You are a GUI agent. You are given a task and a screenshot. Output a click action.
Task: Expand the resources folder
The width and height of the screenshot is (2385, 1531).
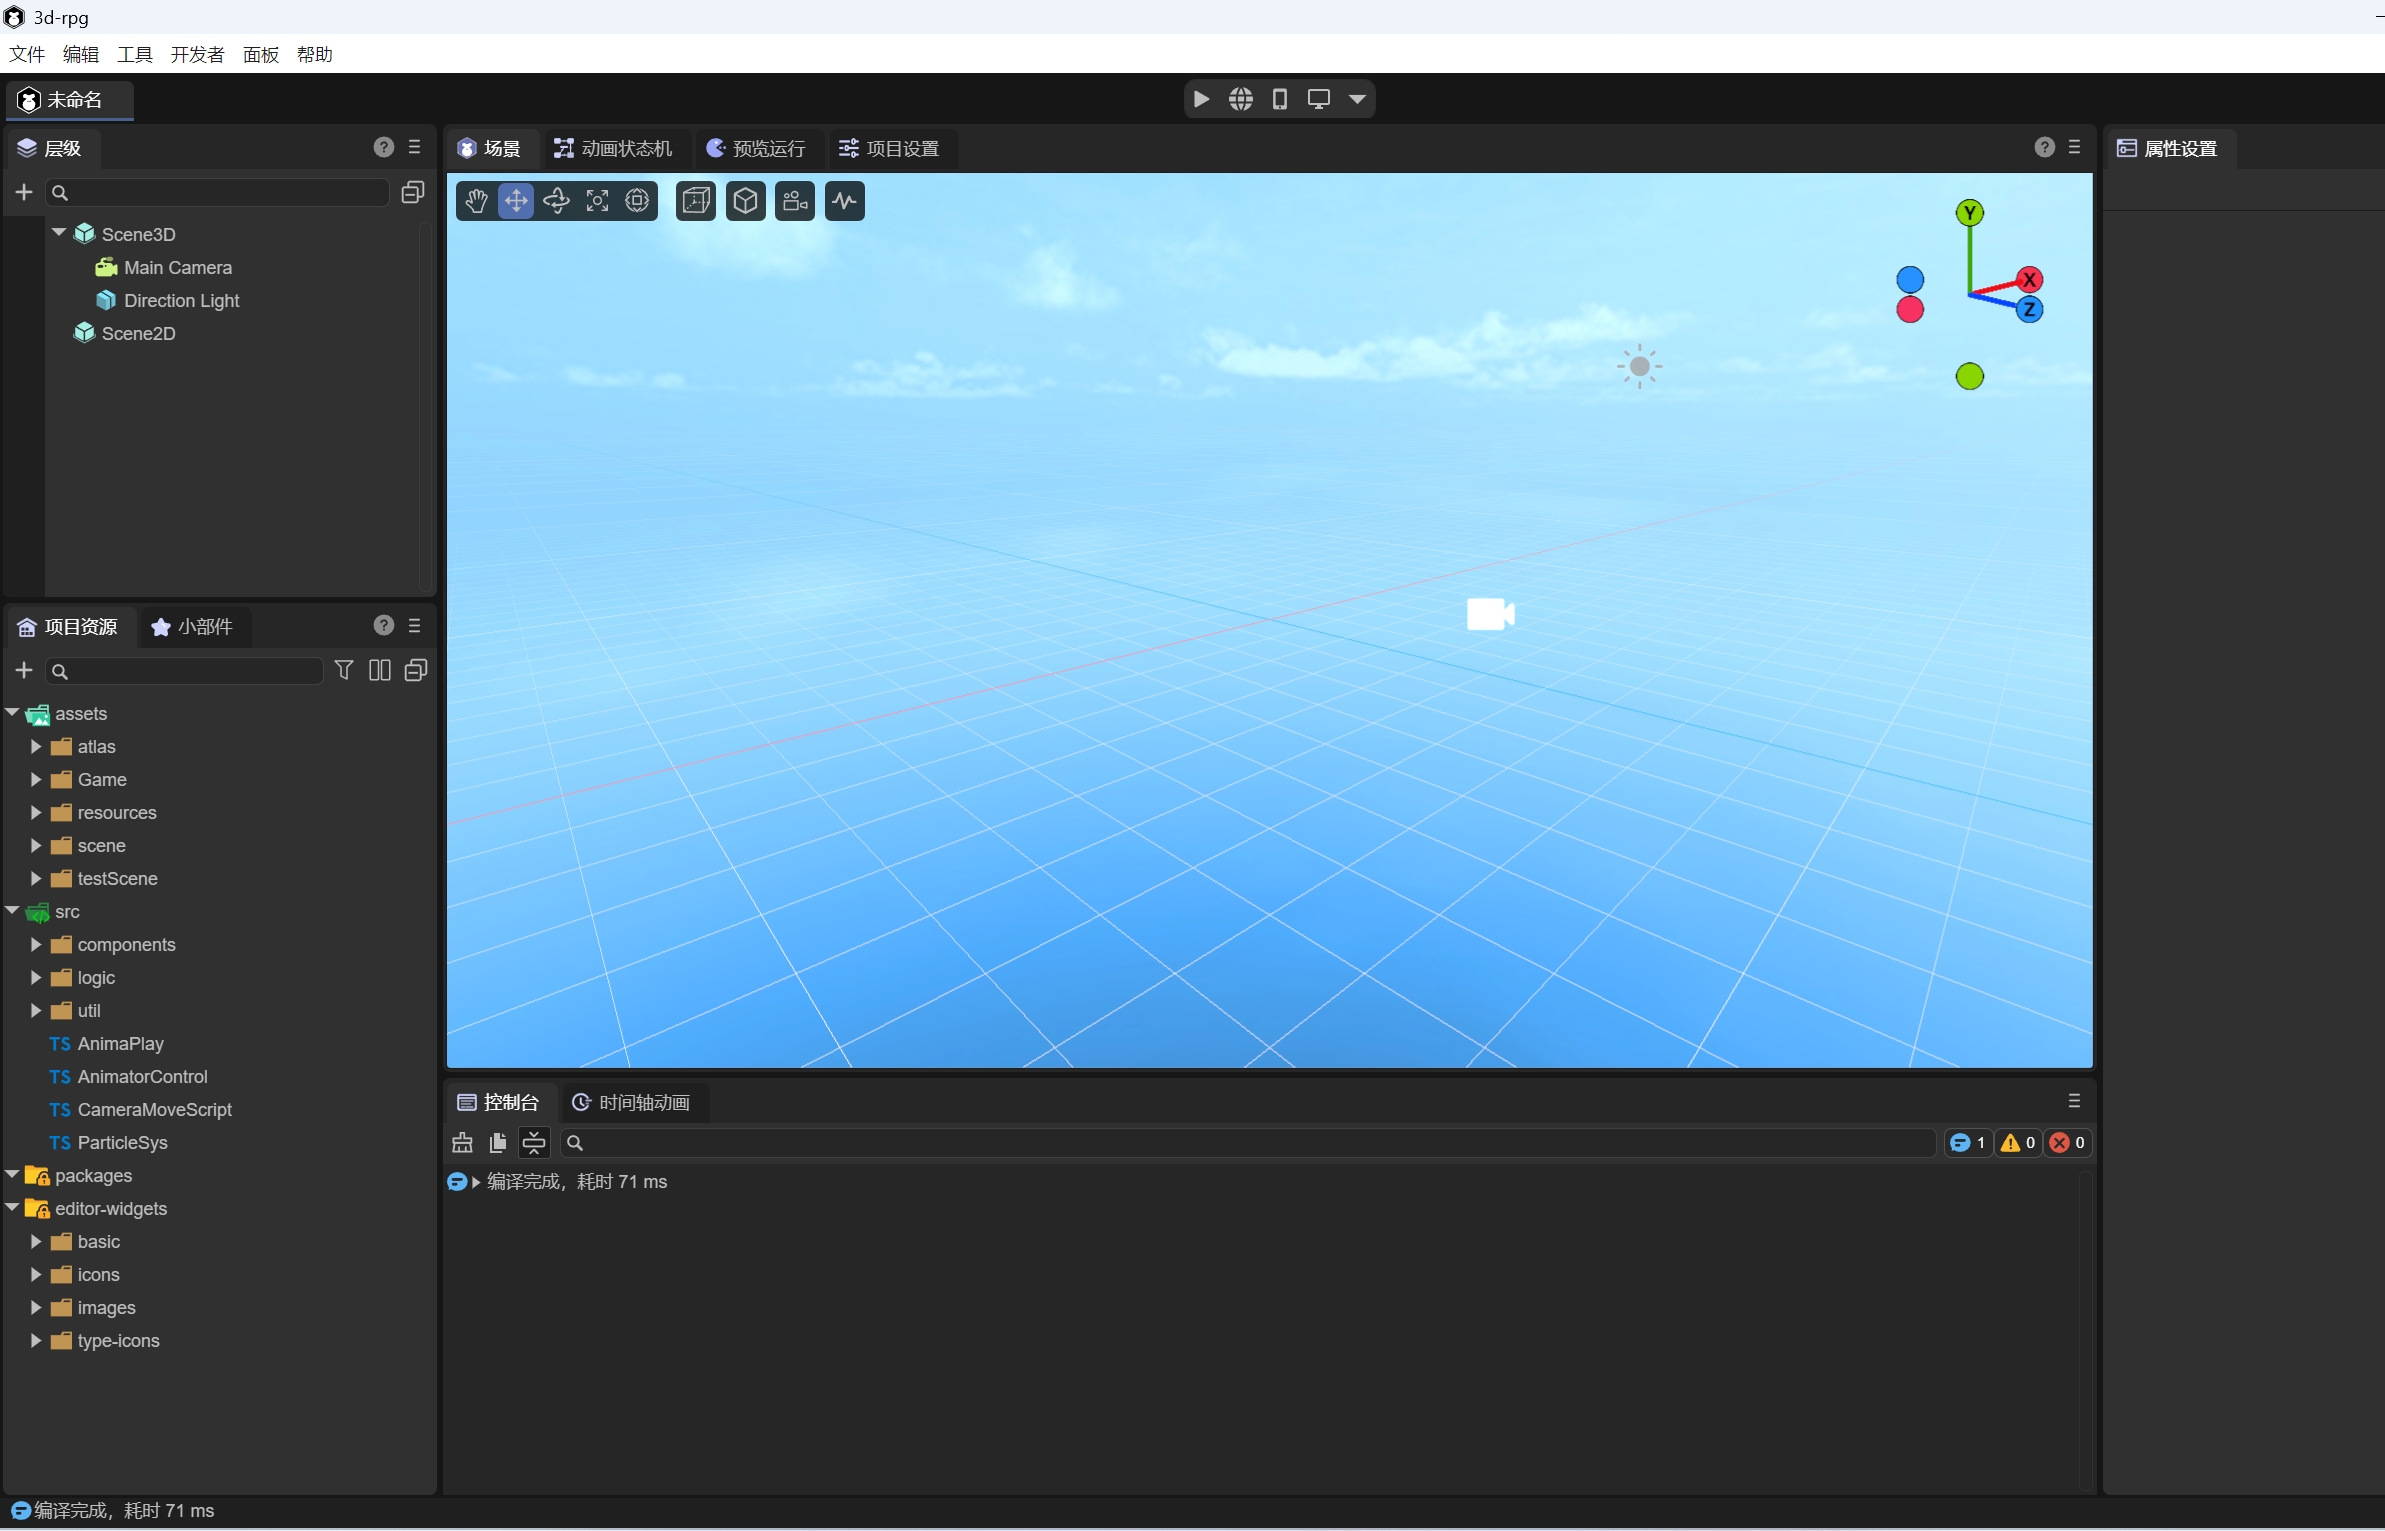coord(36,812)
